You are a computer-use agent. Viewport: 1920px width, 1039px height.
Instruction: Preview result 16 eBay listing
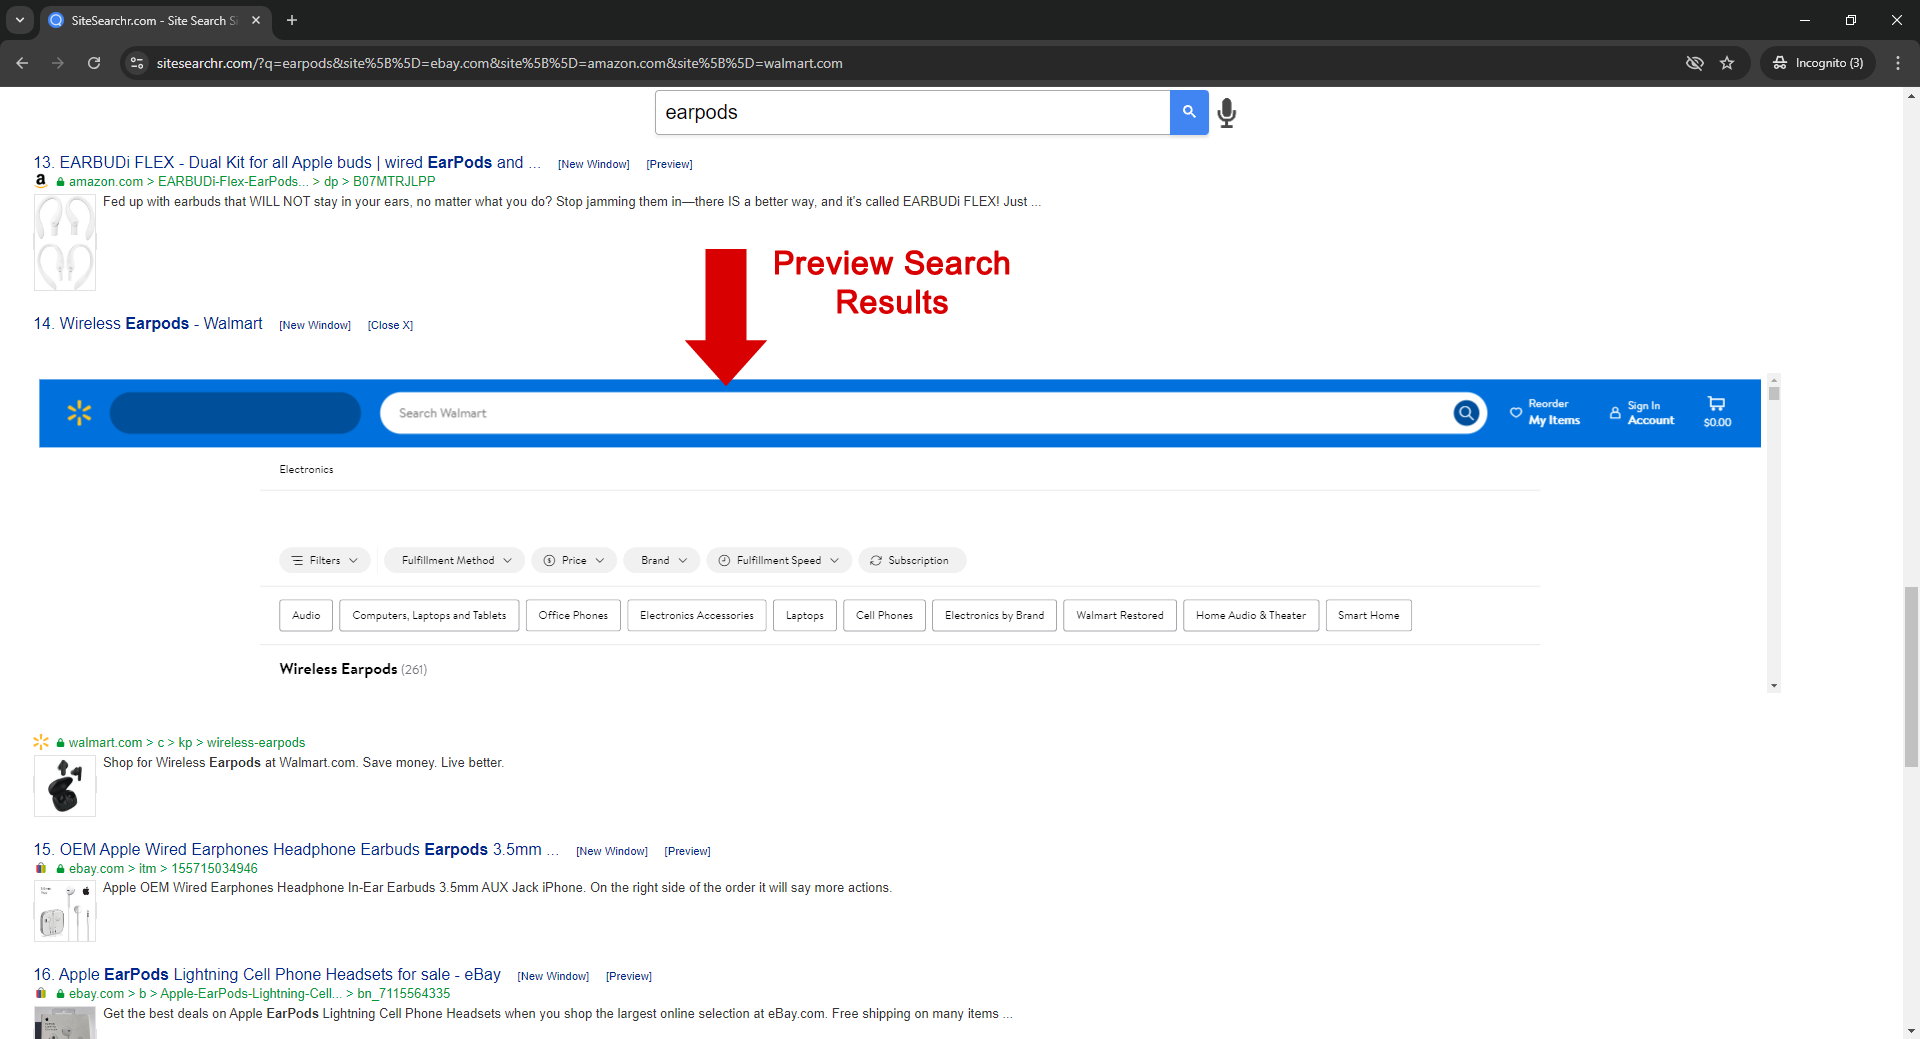628,976
